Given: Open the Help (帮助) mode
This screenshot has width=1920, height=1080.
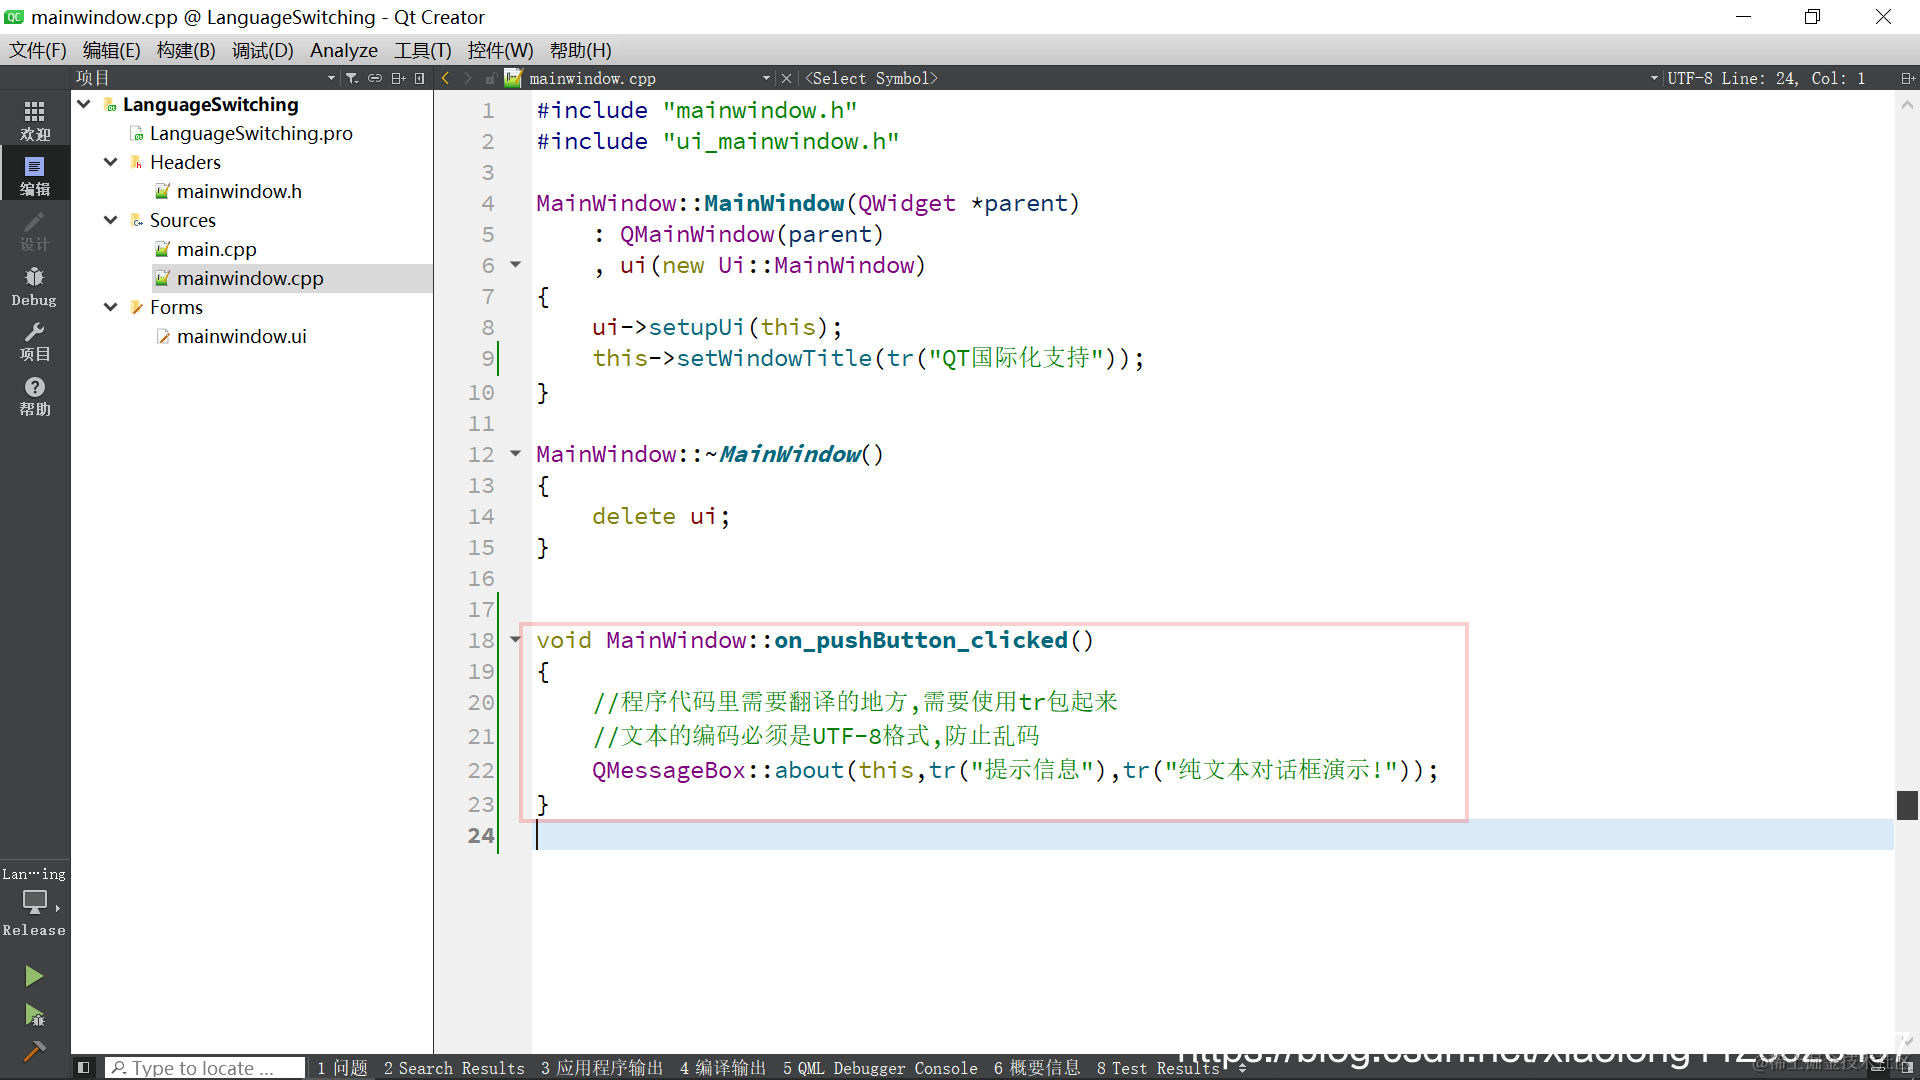Looking at the screenshot, I should [x=34, y=396].
